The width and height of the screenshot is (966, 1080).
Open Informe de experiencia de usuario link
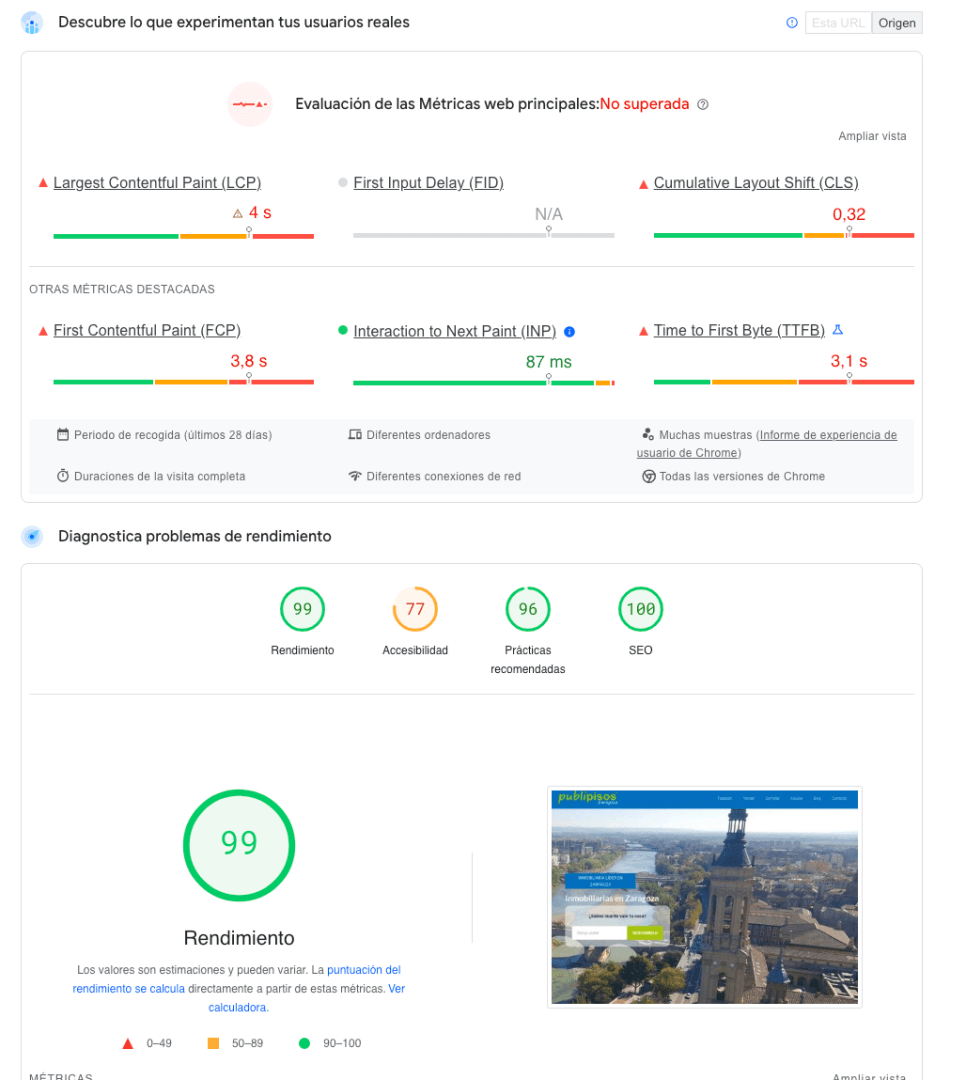tap(766, 444)
